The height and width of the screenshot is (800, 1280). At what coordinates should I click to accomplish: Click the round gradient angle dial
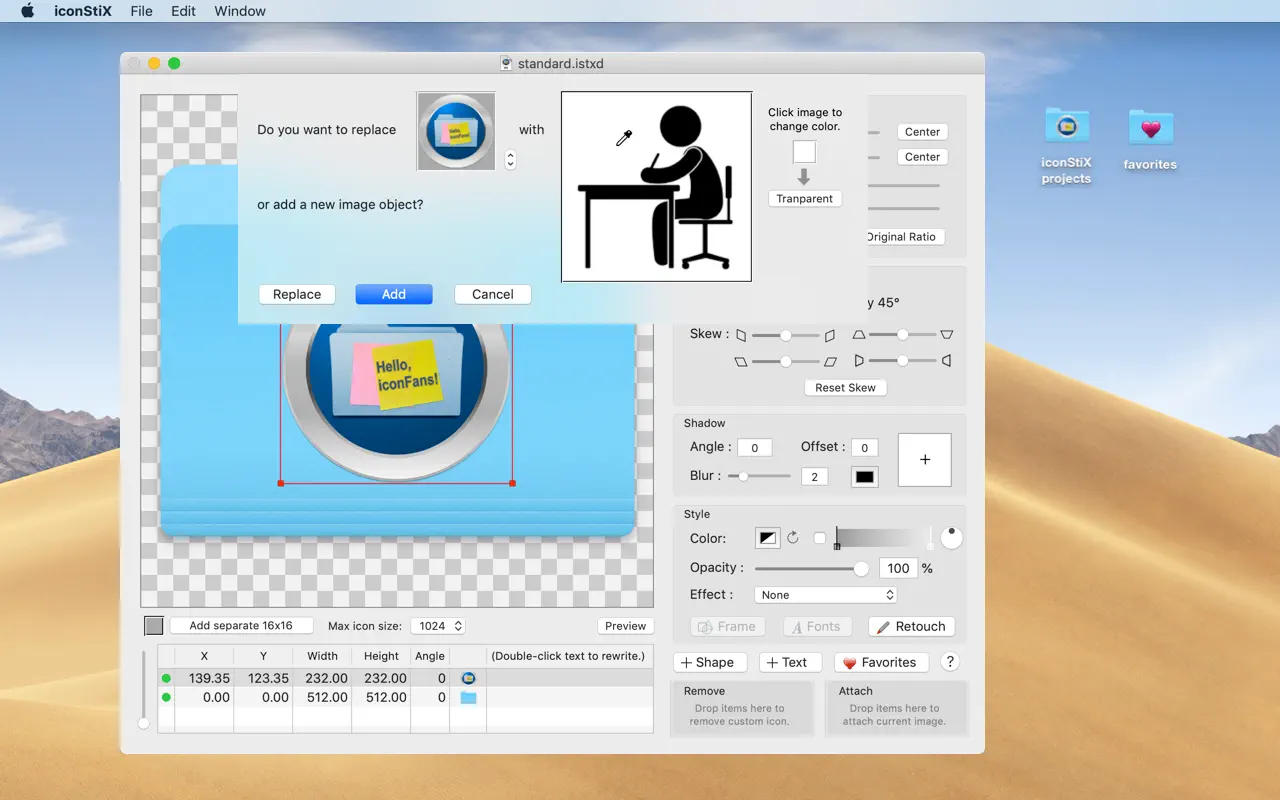point(951,537)
